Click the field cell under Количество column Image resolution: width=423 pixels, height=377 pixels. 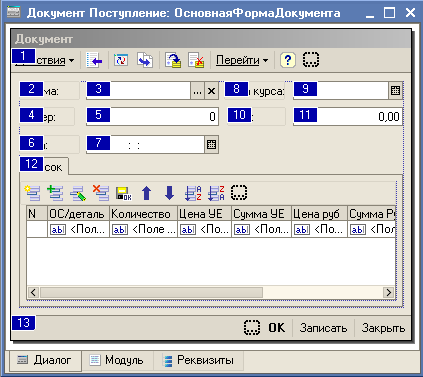[x=143, y=229]
